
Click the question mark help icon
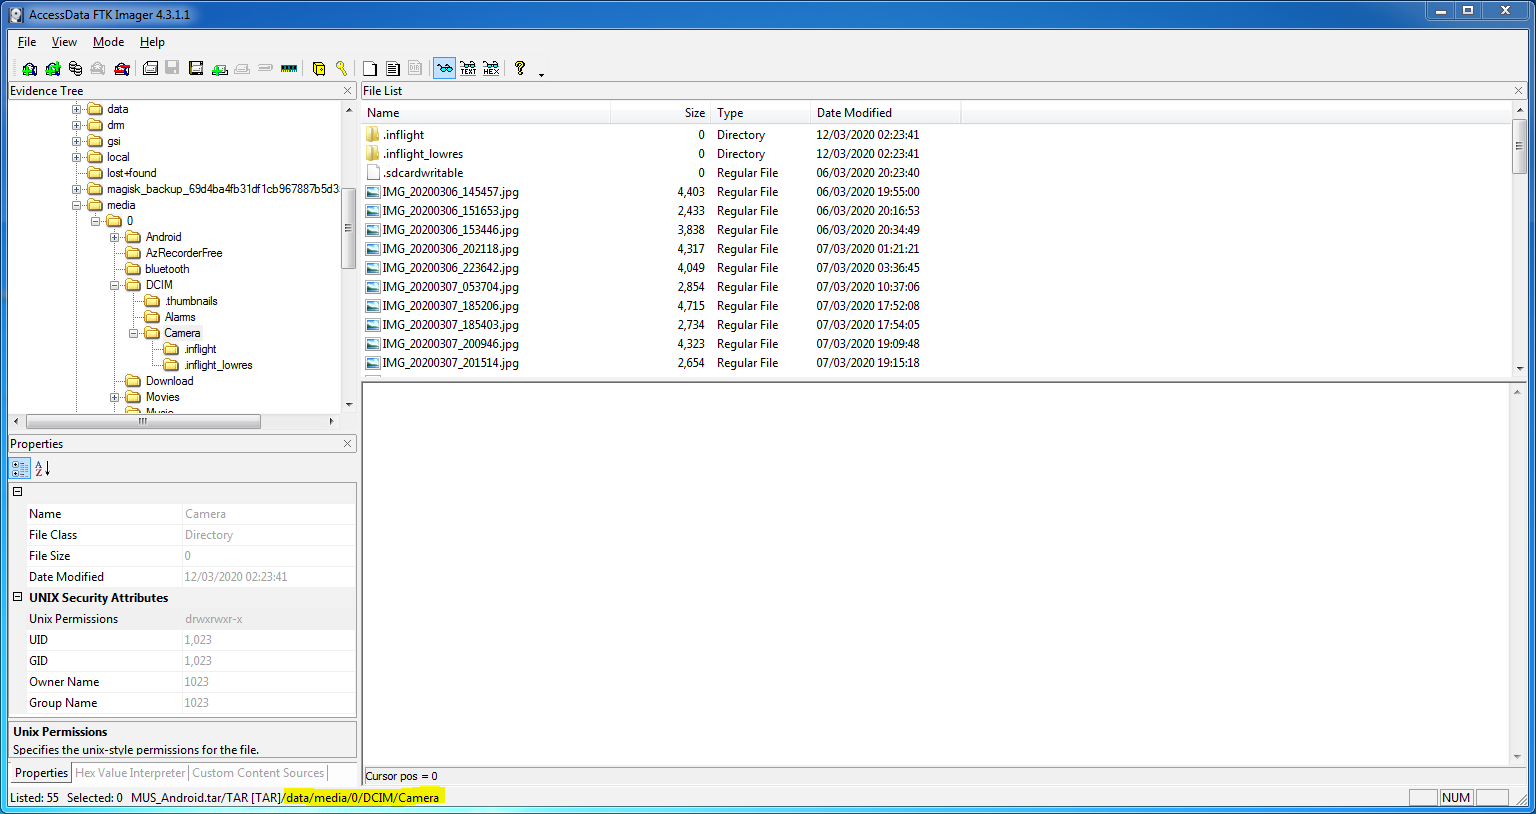tap(520, 68)
